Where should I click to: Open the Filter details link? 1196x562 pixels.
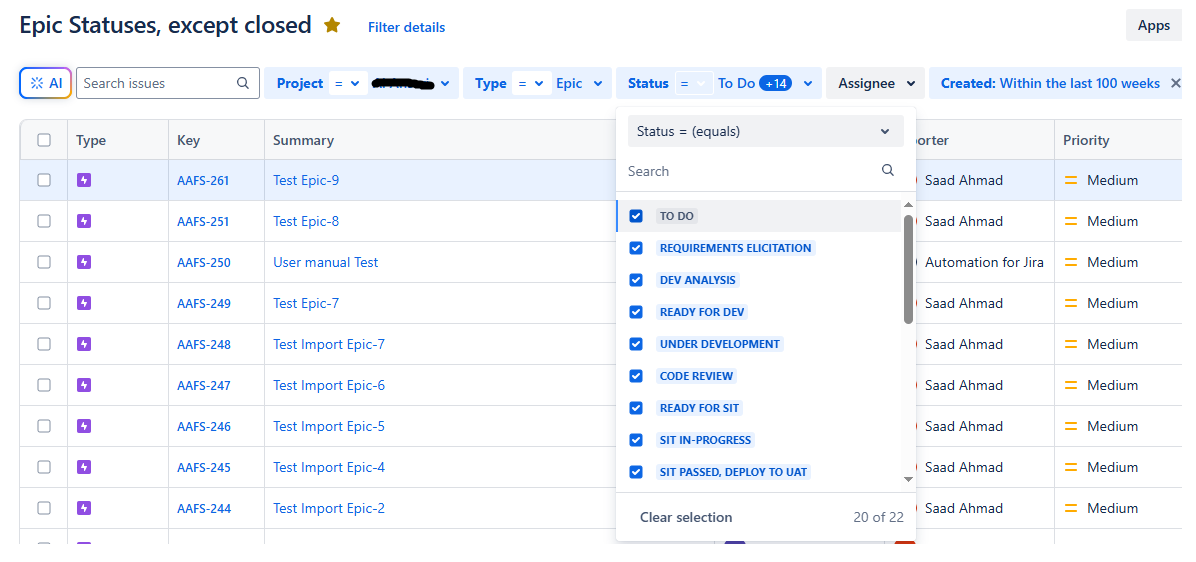click(x=407, y=27)
